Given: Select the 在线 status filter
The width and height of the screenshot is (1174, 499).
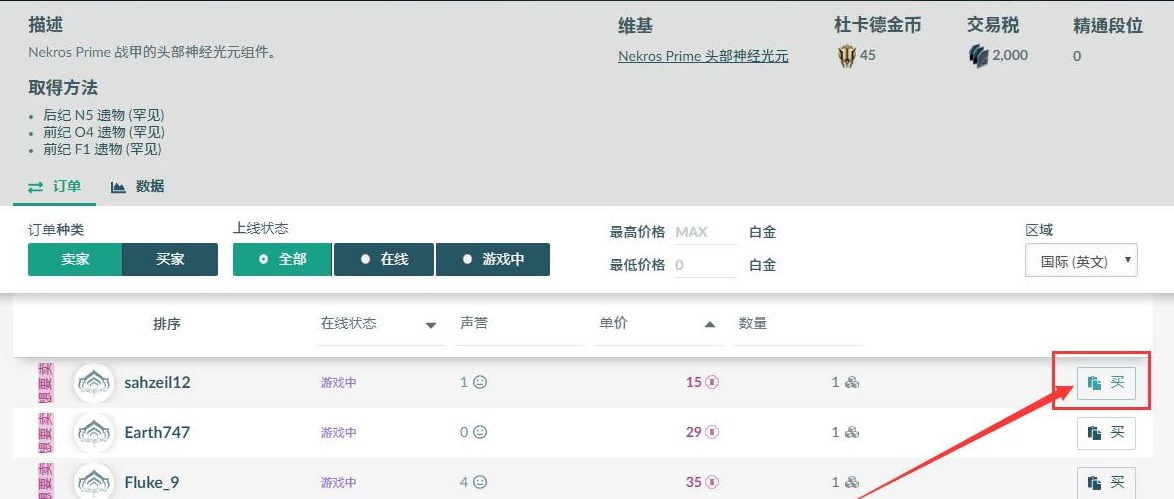Looking at the screenshot, I should click(x=383, y=259).
